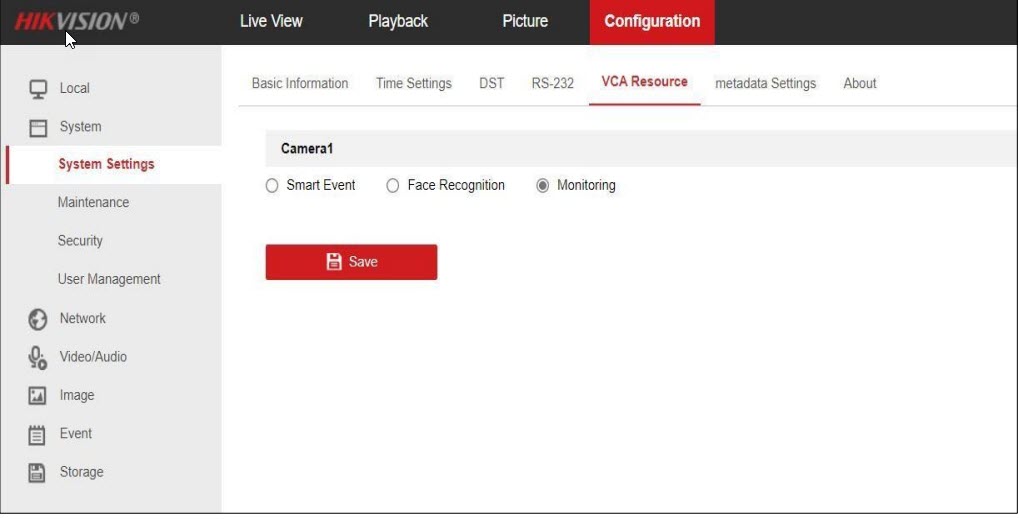
Task: Open the Maintenance settings page
Action: click(93, 203)
